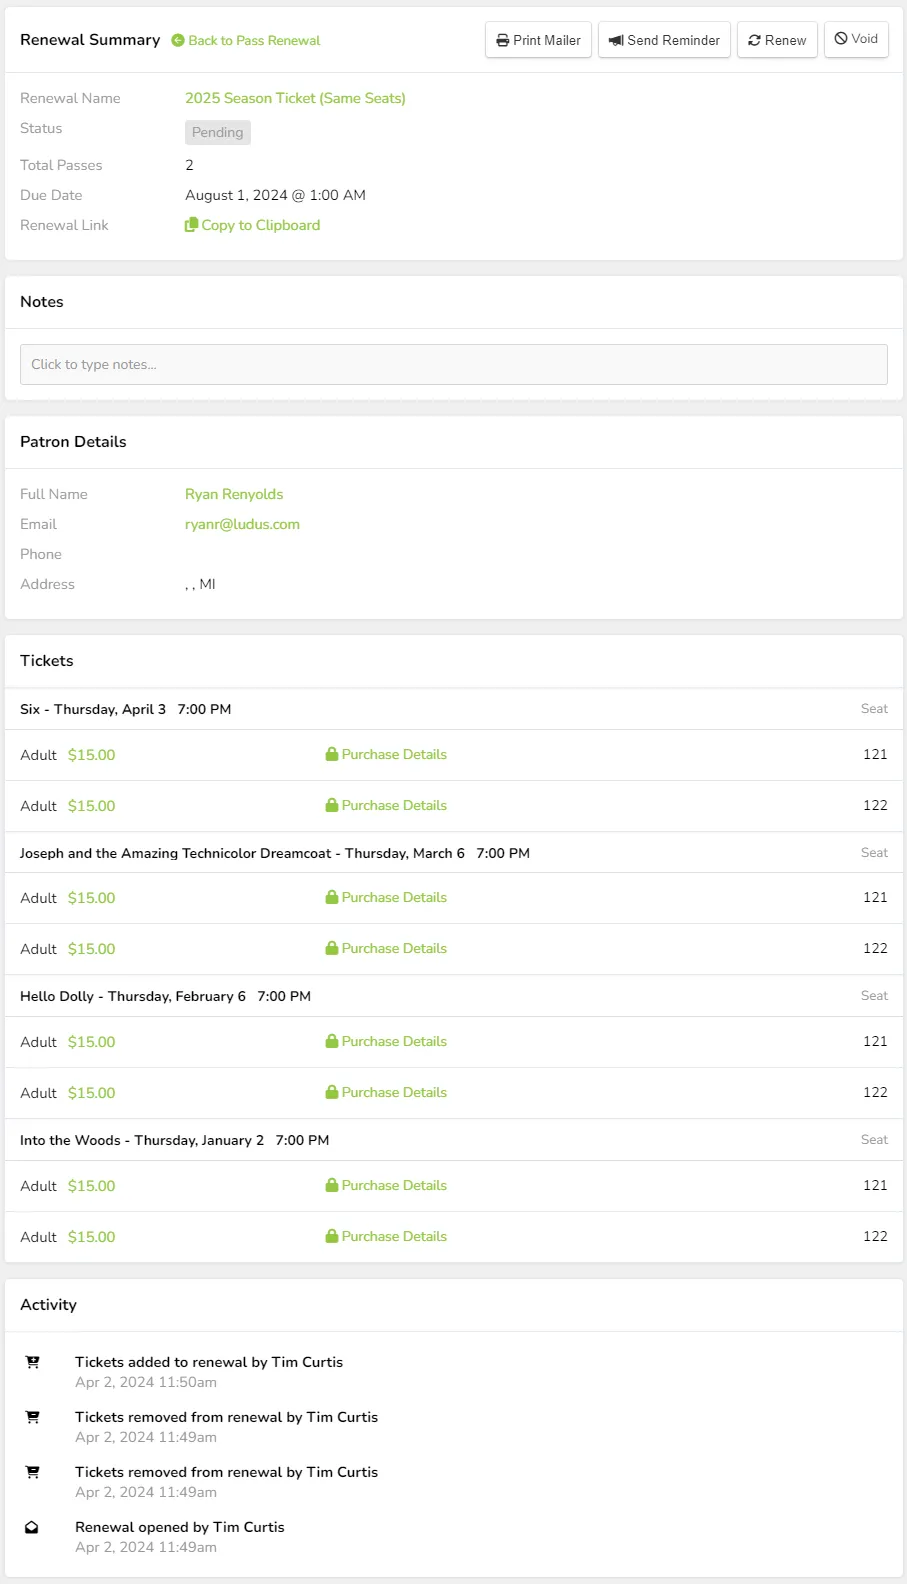Click the Renew button
This screenshot has height=1584, width=907.
pos(777,40)
